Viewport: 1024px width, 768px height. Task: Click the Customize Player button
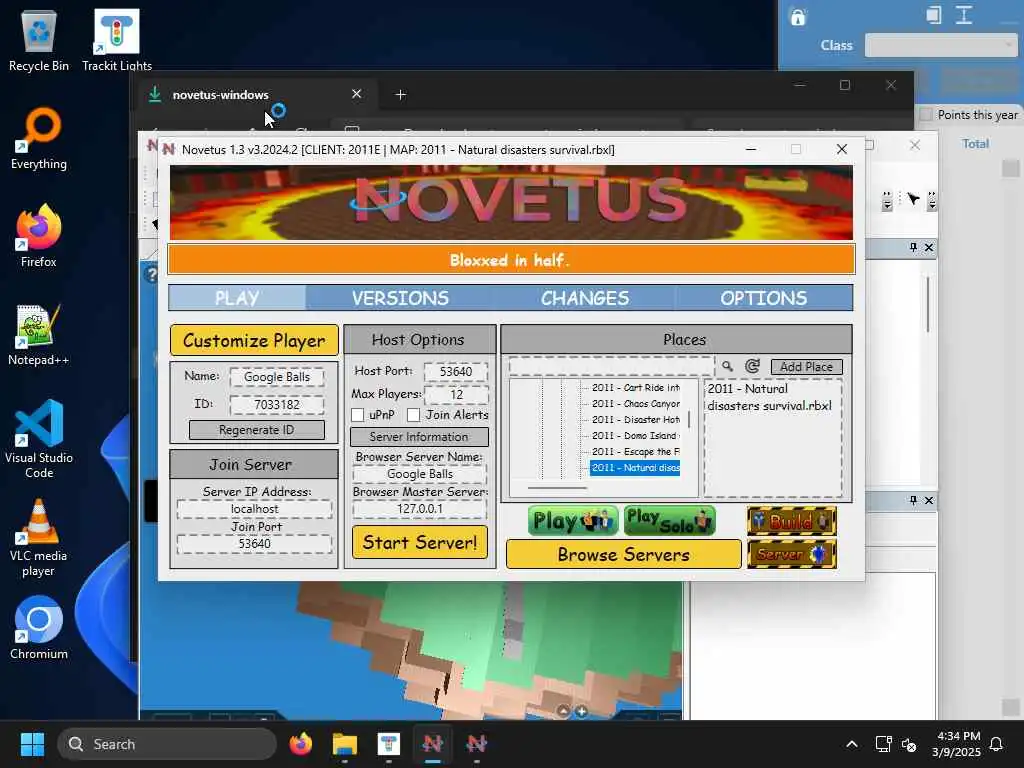[254, 340]
